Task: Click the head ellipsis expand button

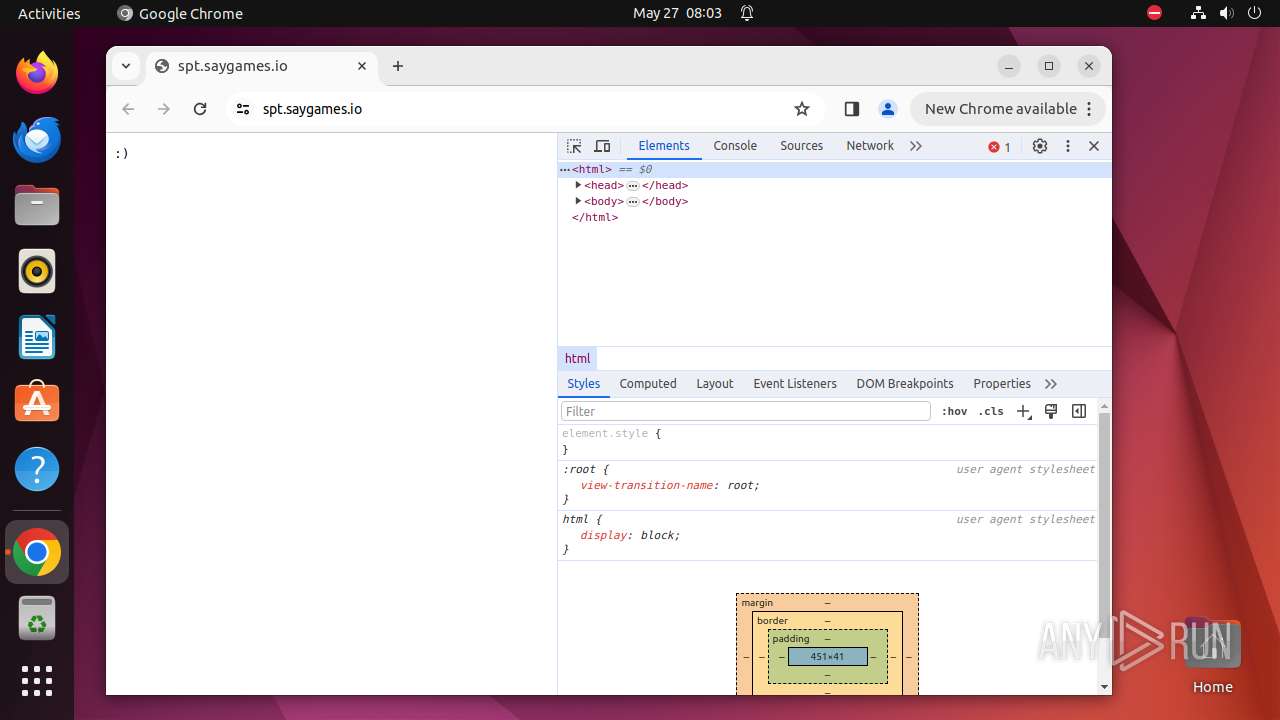Action: point(633,186)
